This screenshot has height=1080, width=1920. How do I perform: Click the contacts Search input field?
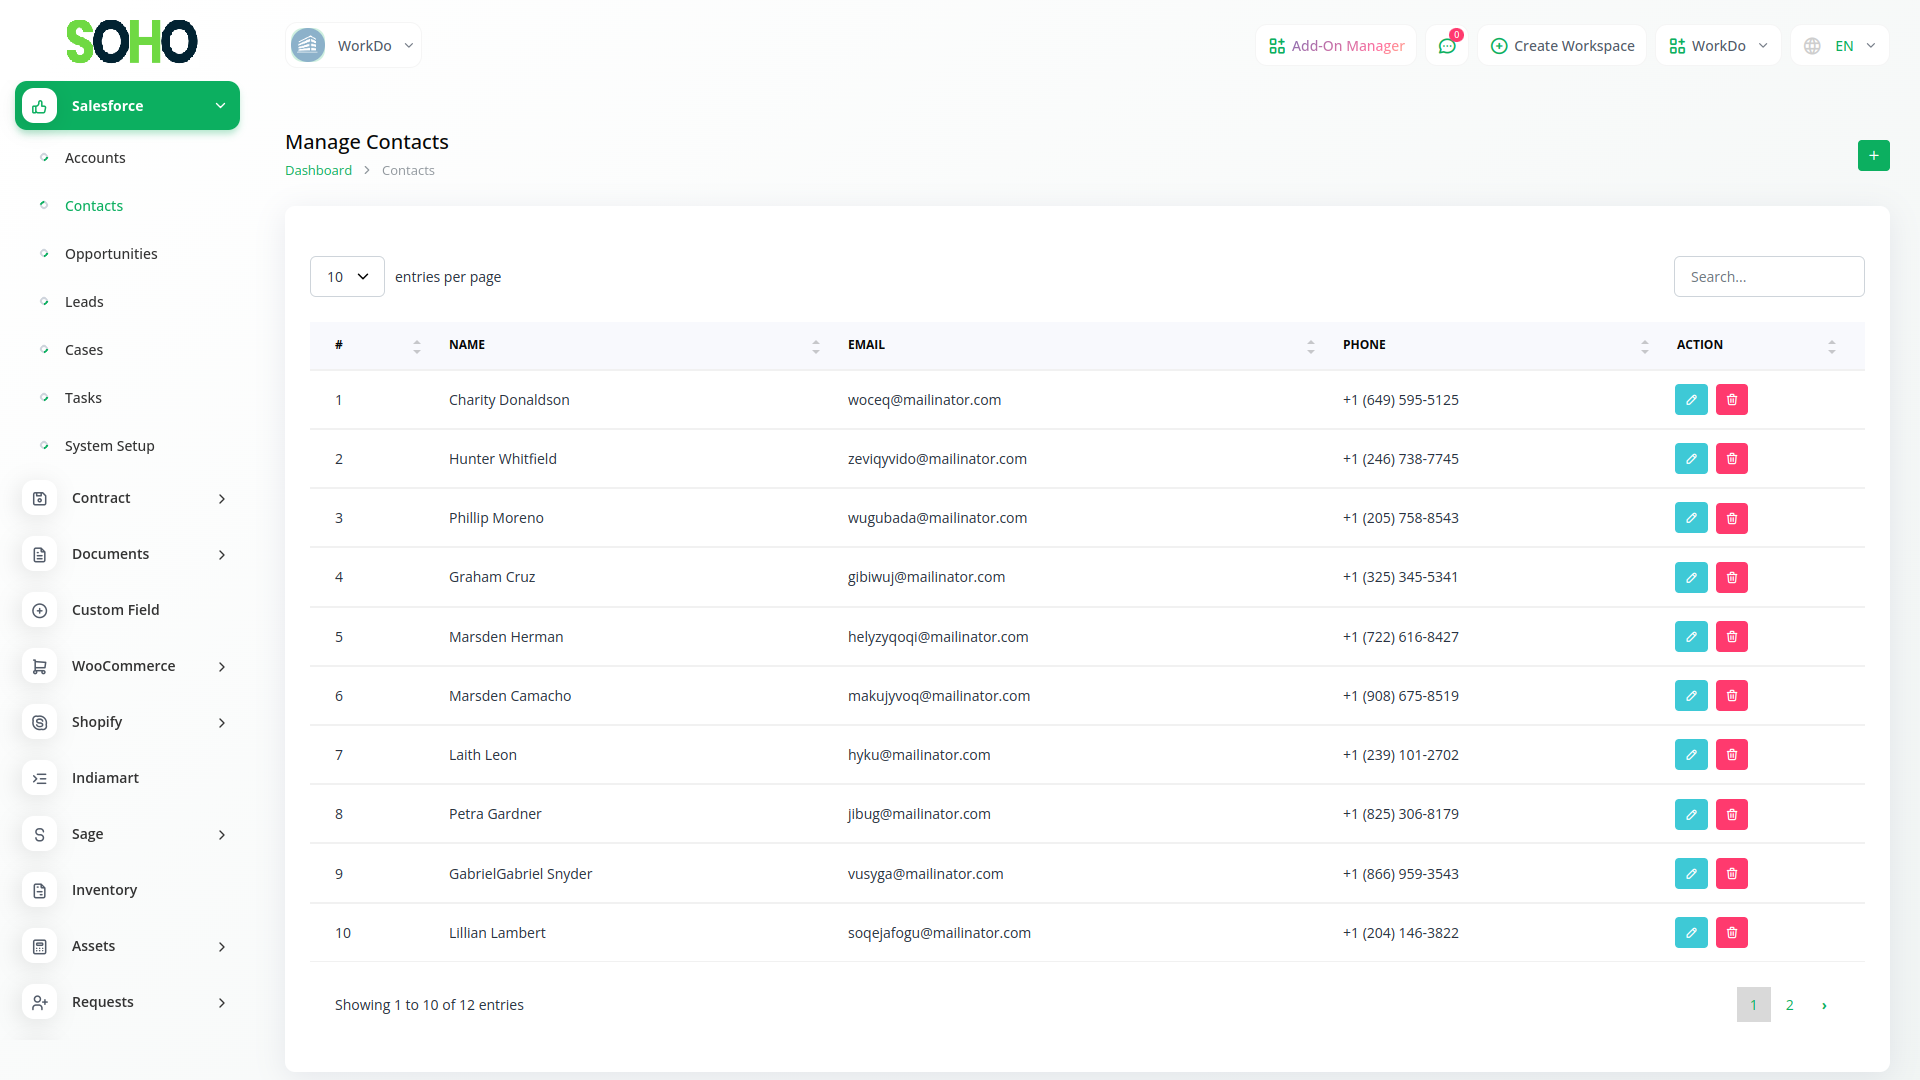pos(1768,277)
